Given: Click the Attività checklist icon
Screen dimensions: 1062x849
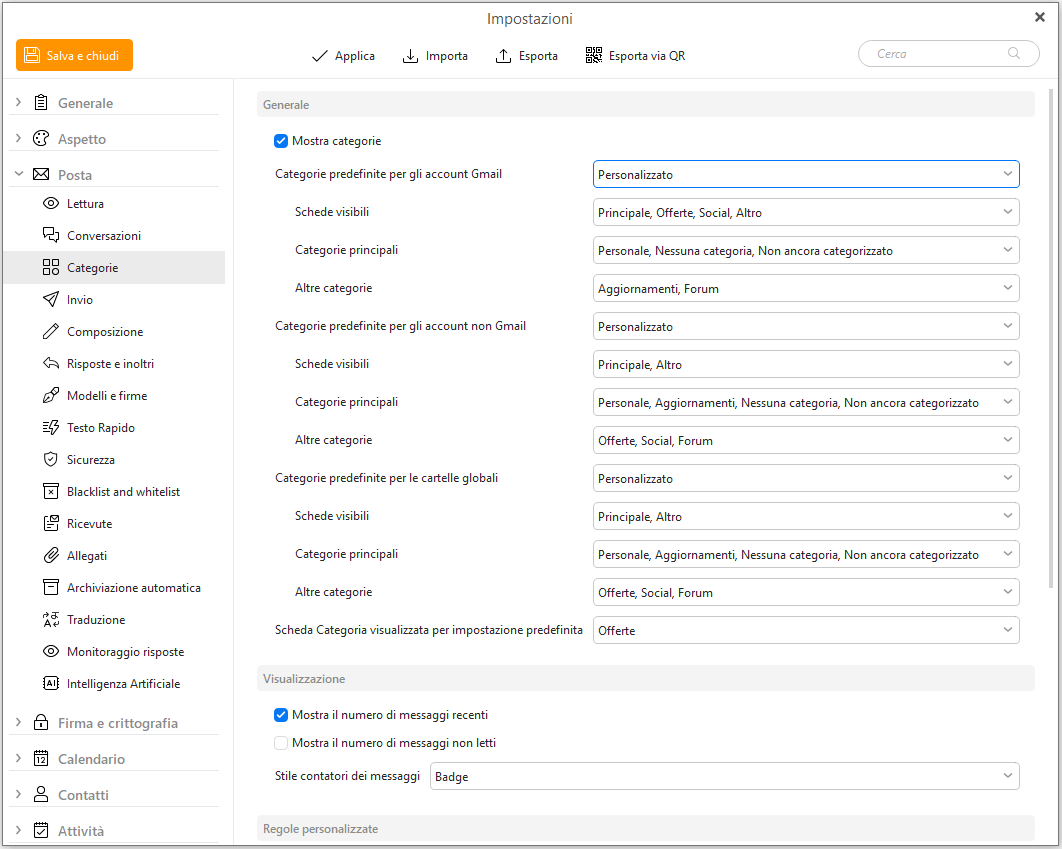Looking at the screenshot, I should pos(41,831).
